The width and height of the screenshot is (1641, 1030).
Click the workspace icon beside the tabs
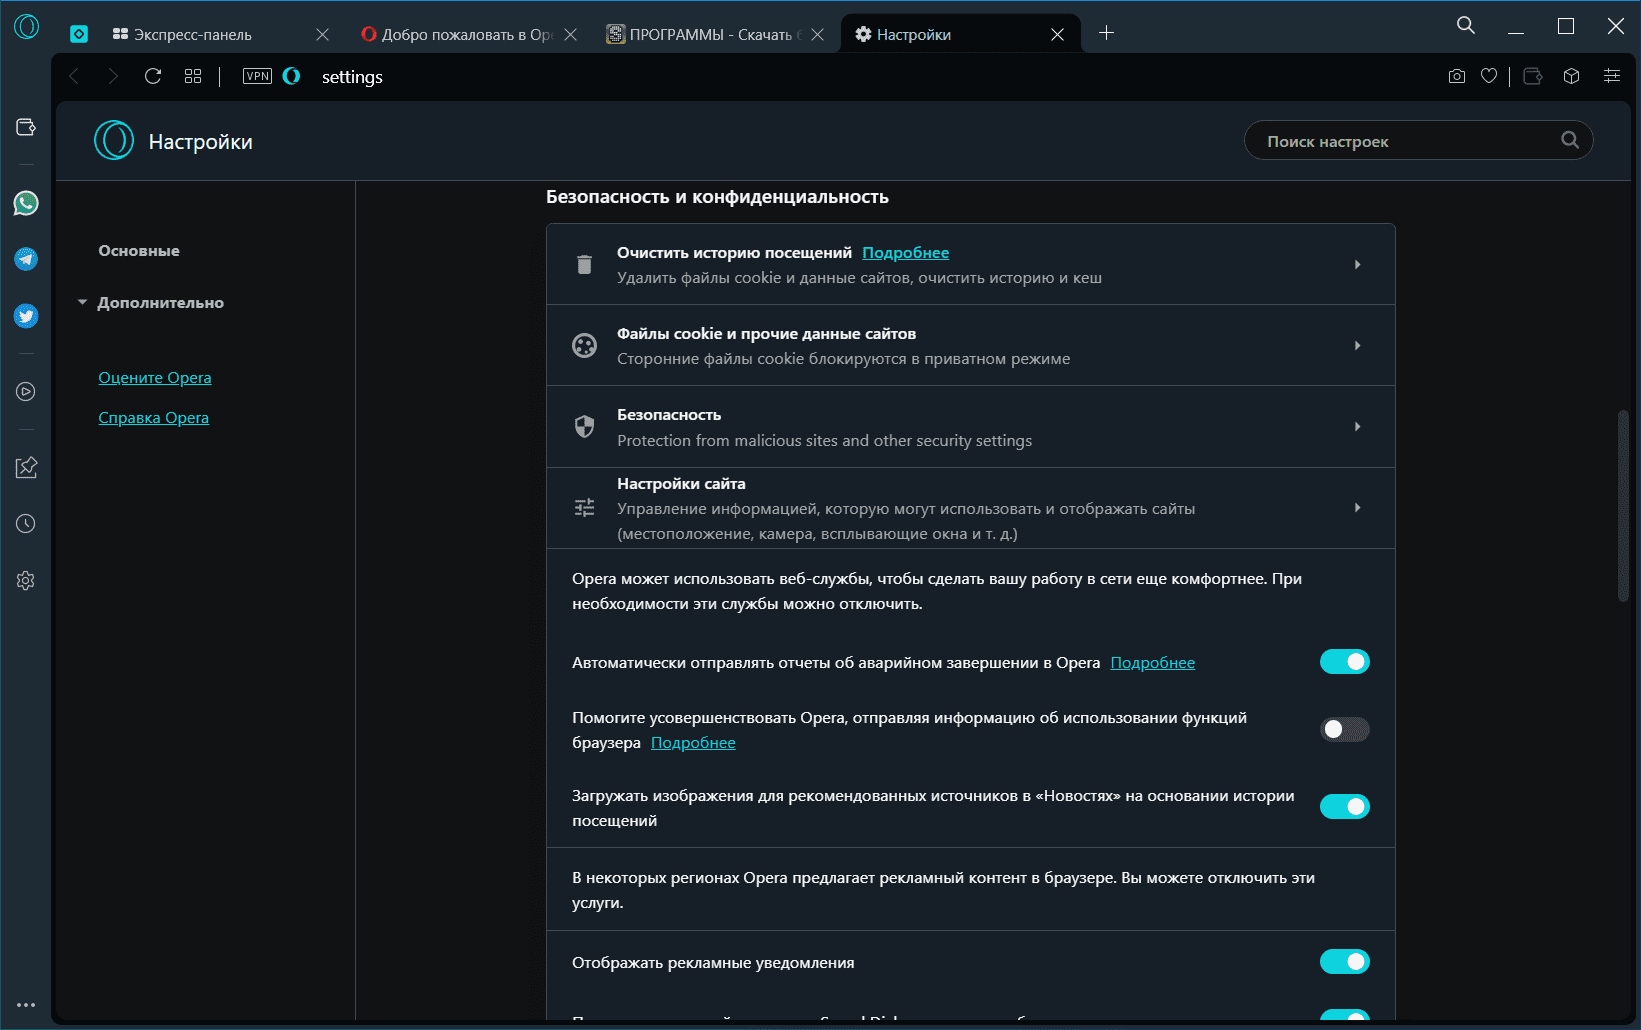coord(79,34)
